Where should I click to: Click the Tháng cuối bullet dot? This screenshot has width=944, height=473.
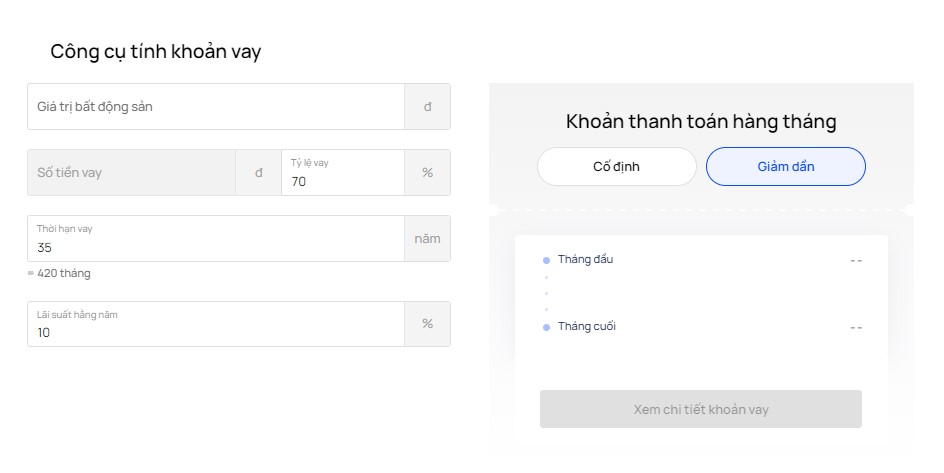546,327
